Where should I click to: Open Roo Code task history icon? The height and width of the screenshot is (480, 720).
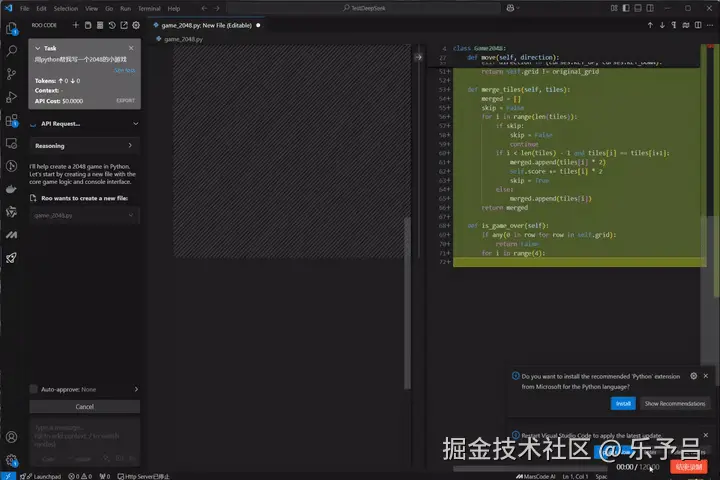pyautogui.click(x=112, y=25)
